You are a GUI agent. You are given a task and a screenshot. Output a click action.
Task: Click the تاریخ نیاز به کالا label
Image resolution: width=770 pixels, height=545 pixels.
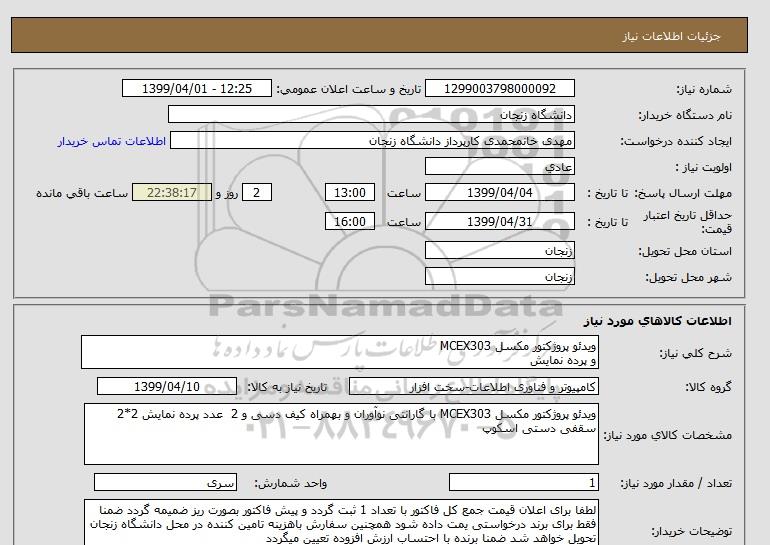(x=287, y=387)
